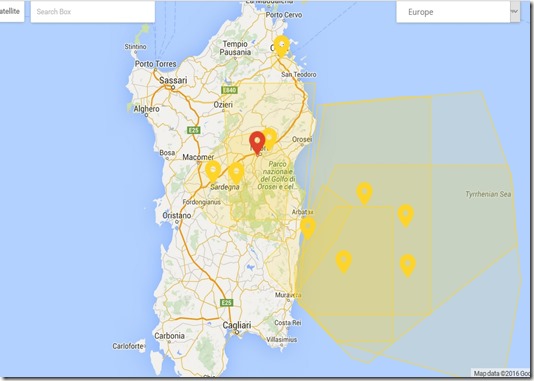Click the Ozieri town label
The image size is (534, 381).
tap(223, 105)
